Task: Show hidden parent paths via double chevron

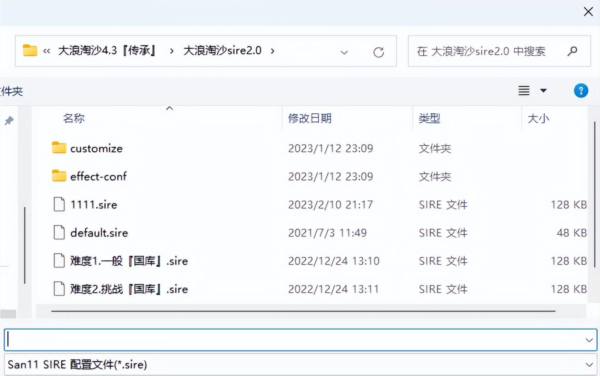Action: pyautogui.click(x=47, y=51)
